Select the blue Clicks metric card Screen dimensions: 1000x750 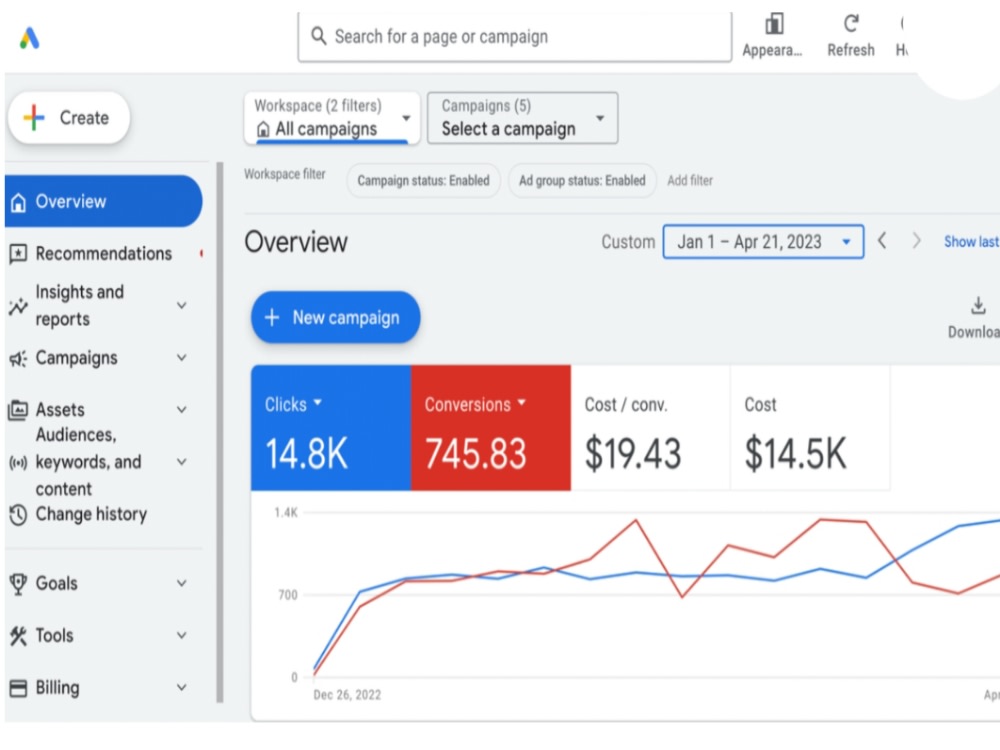pos(331,427)
